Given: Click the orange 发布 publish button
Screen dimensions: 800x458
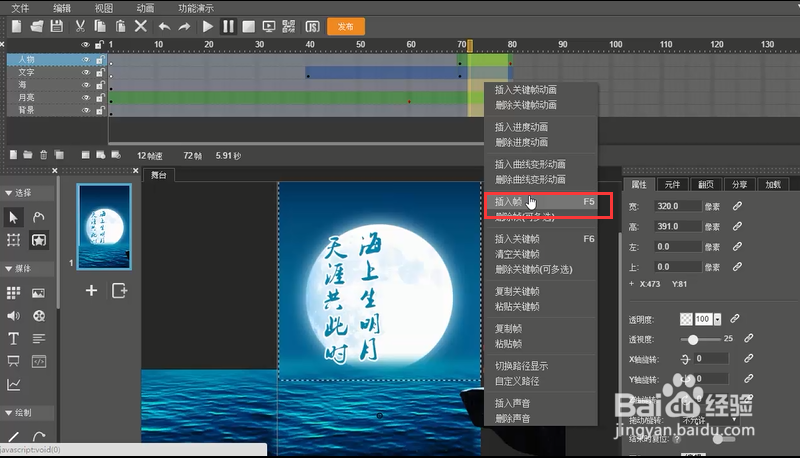Looking at the screenshot, I should pos(346,27).
